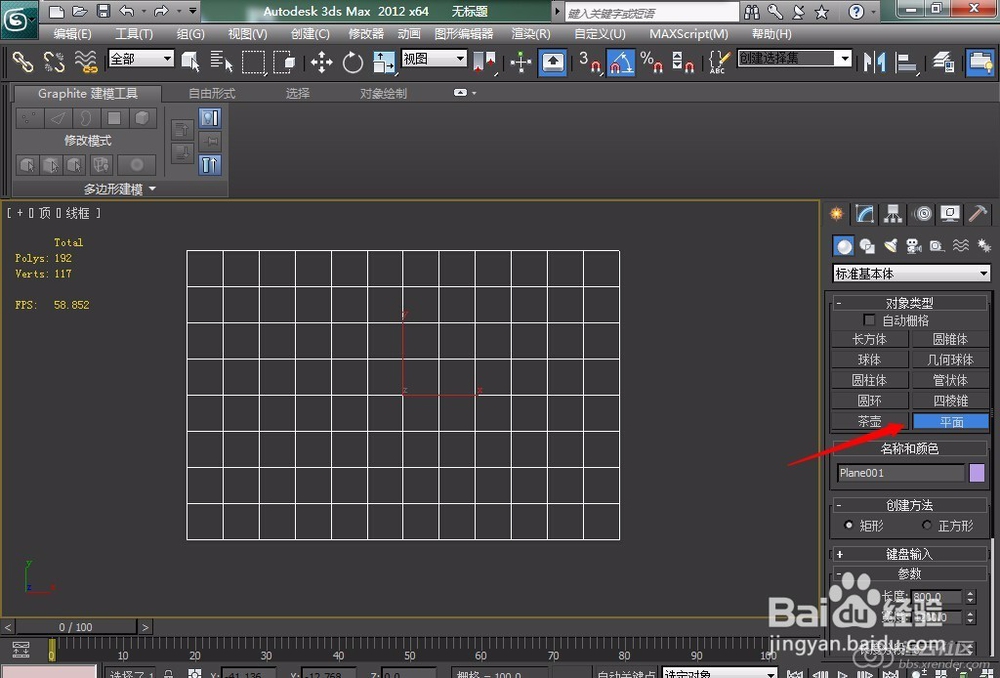Click the Select and Manipulate icon
Screen dimensions: 1000x678
tap(521, 62)
